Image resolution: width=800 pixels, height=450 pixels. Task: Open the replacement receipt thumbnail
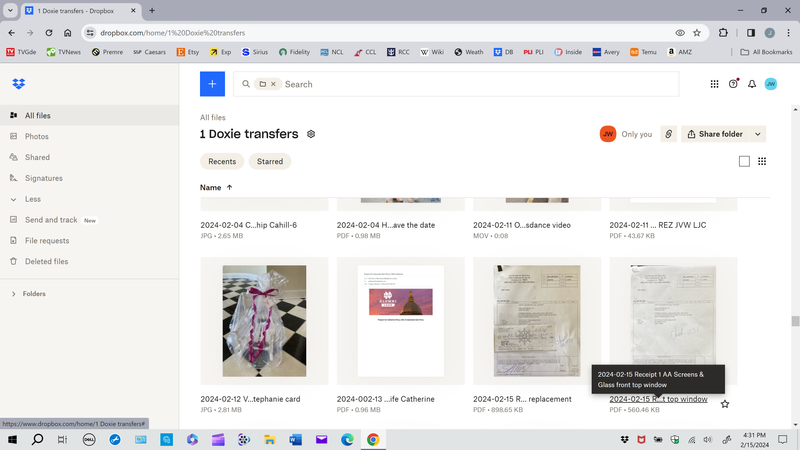coord(537,321)
